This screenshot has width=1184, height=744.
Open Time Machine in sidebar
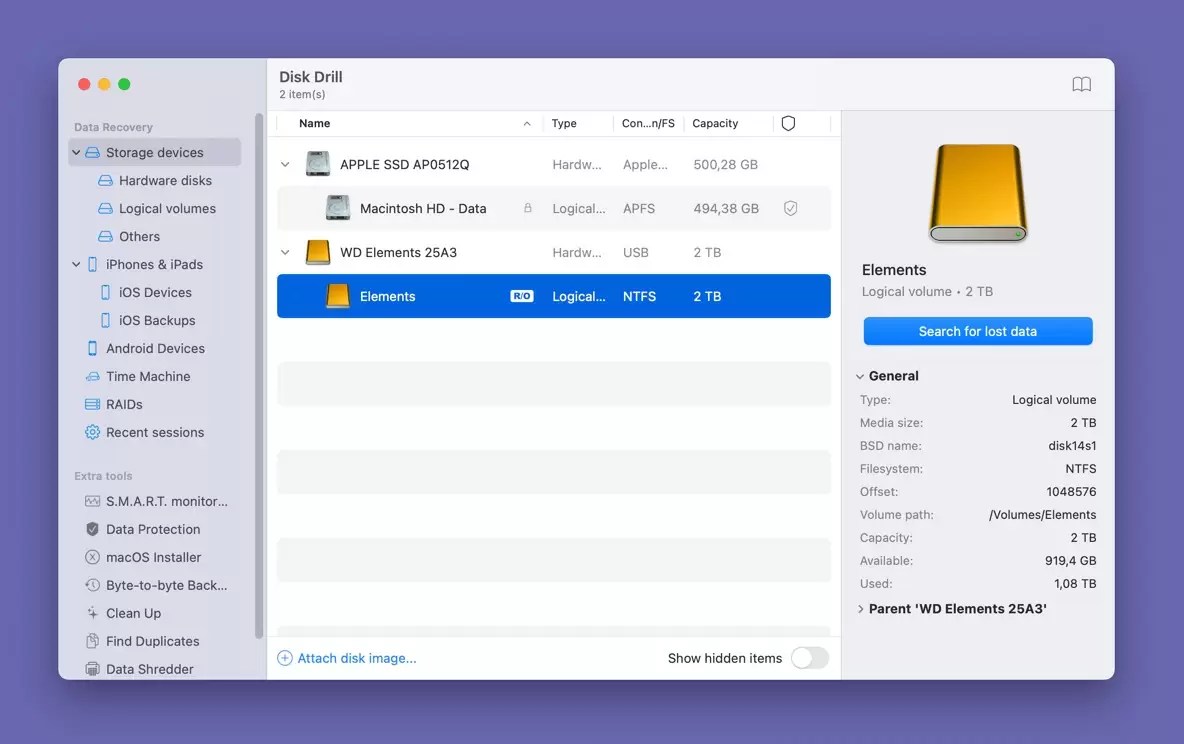pyautogui.click(x=148, y=376)
